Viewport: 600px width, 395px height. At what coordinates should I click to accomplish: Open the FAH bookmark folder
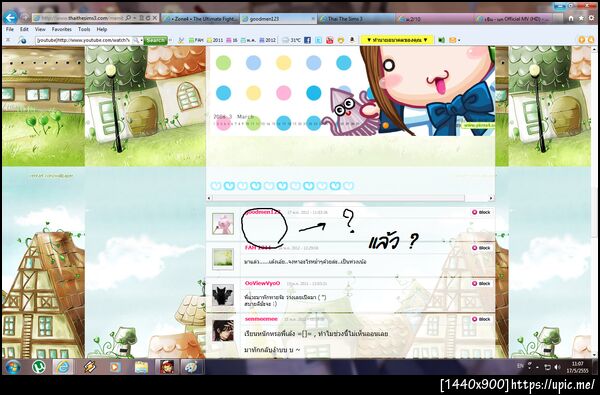[x=196, y=40]
